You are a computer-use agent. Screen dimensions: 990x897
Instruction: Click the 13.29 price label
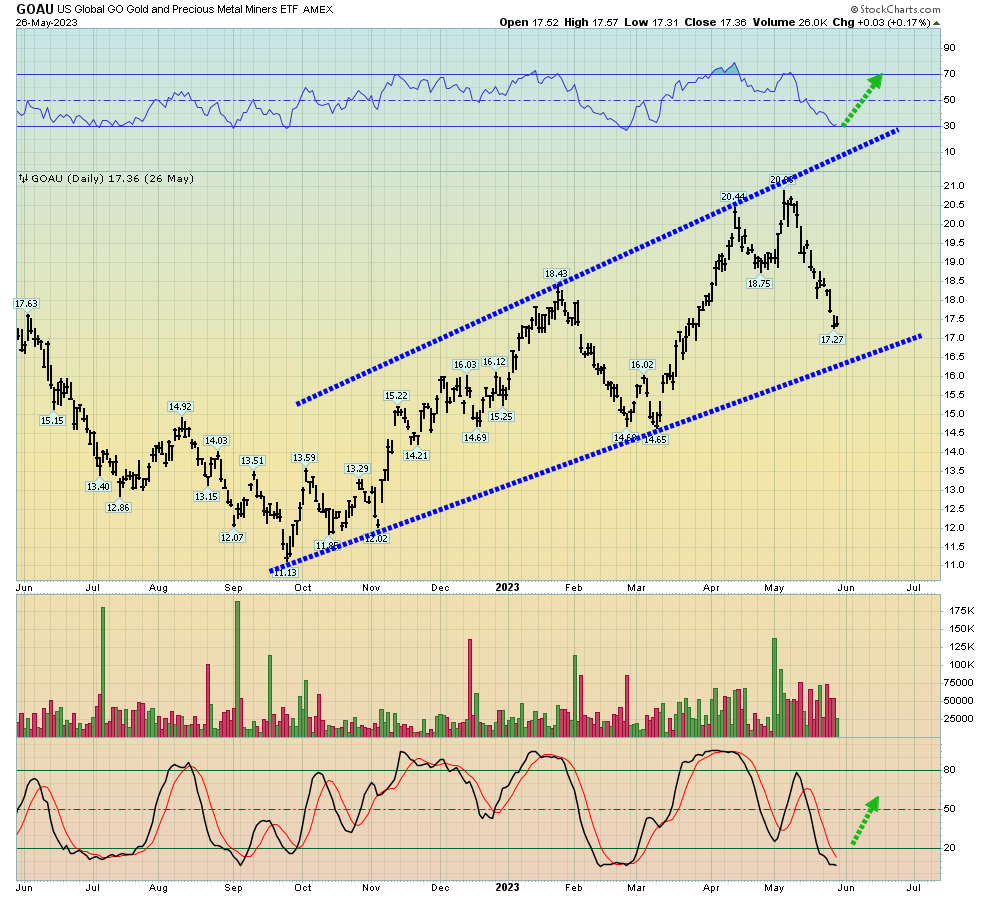(x=357, y=468)
